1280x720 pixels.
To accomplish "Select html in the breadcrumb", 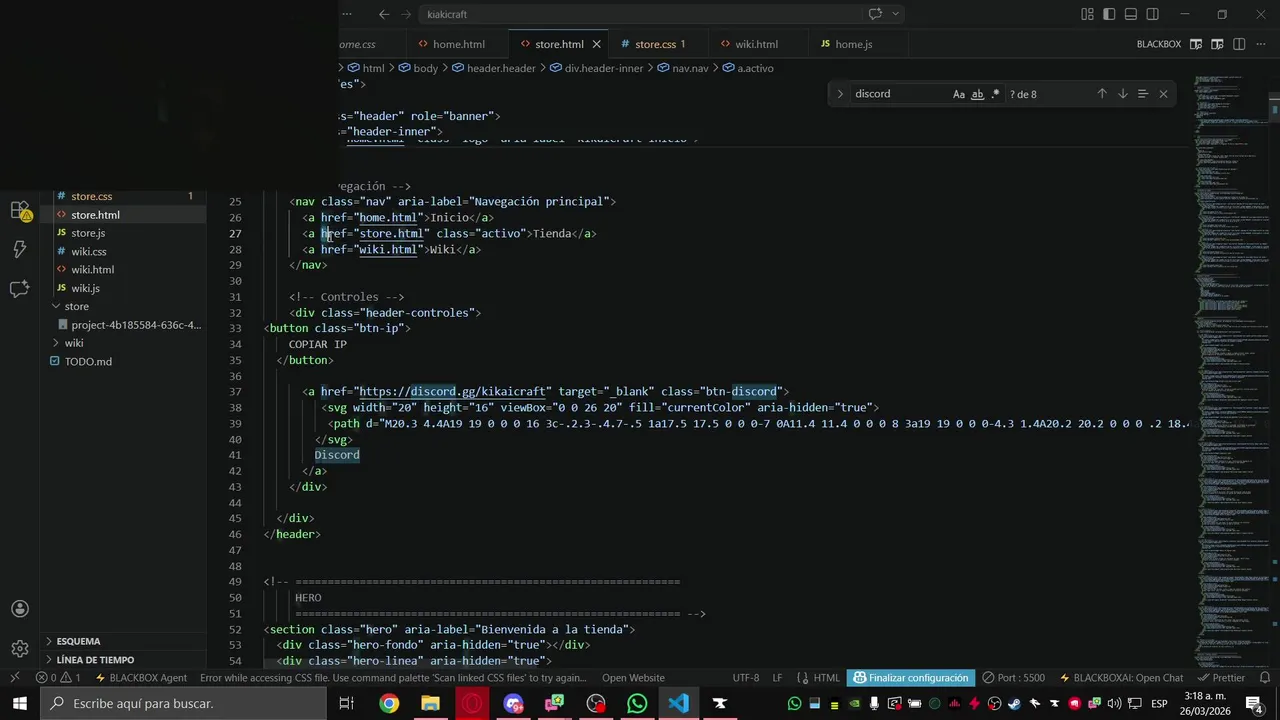I will point(373,68).
